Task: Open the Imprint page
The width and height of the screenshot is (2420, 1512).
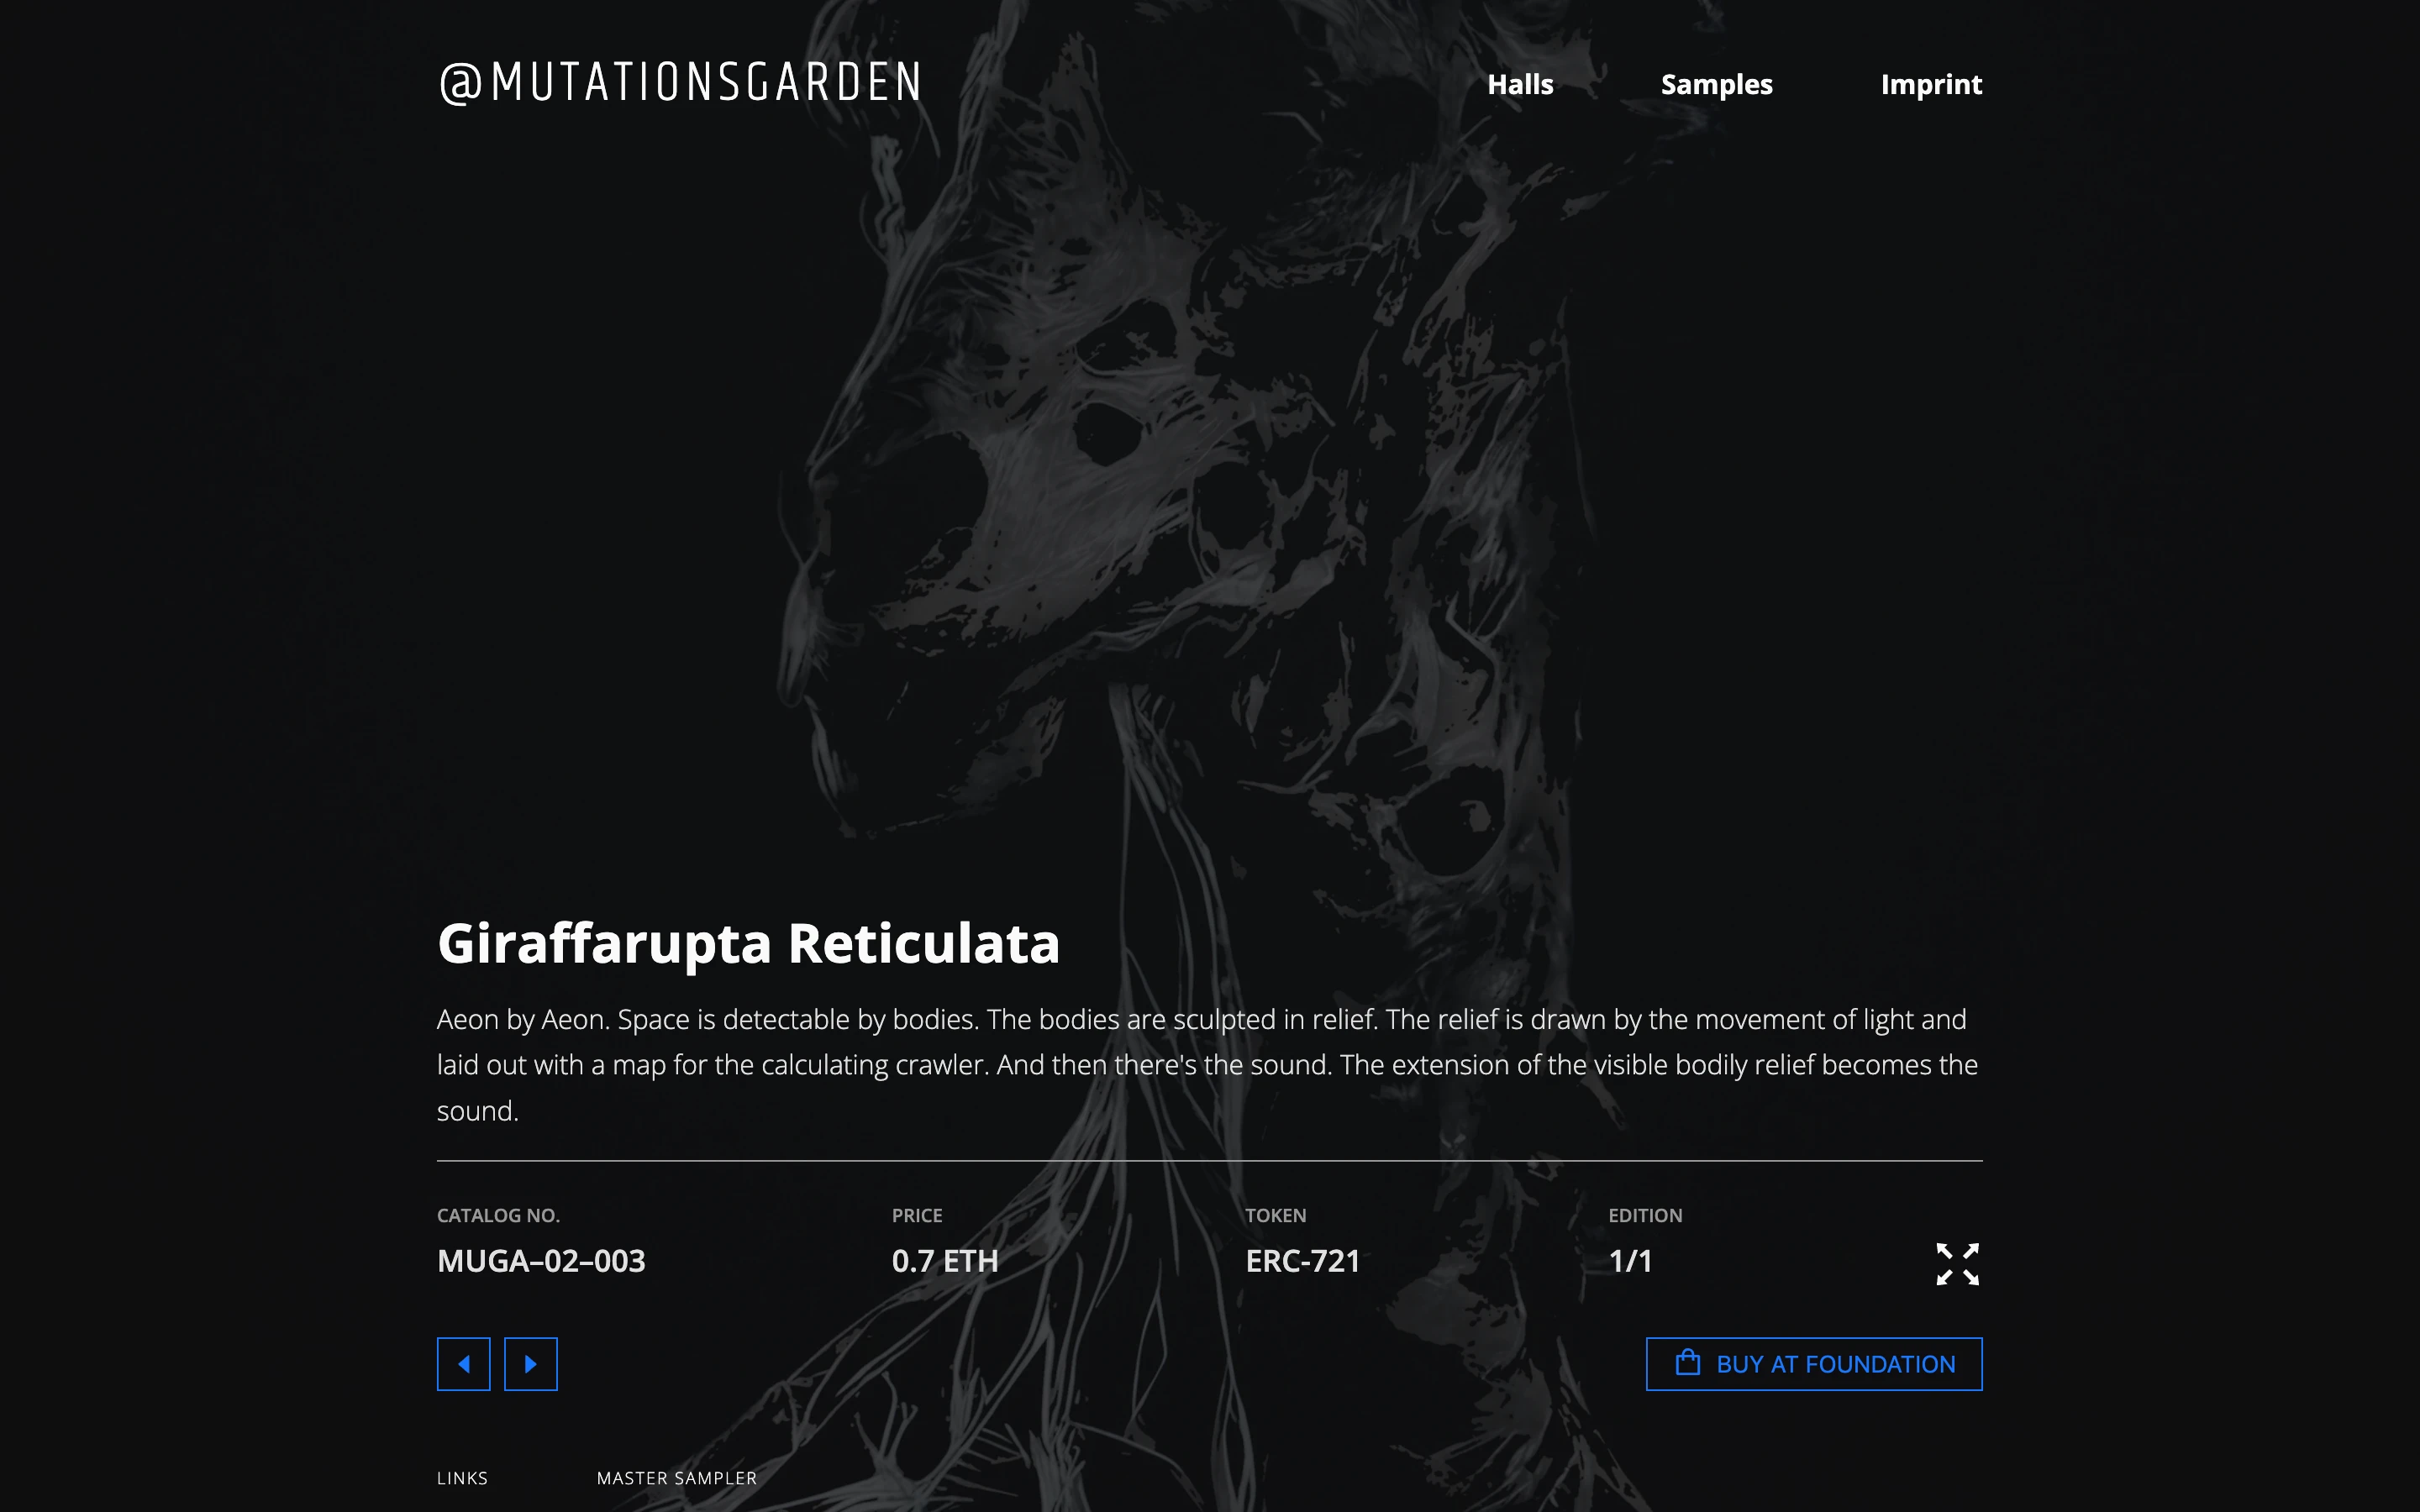Action: 1930,84
